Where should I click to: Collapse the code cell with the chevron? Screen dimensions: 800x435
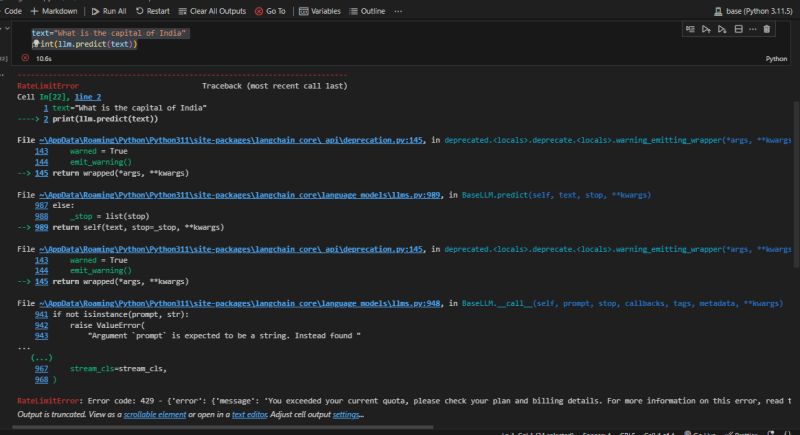tap(7, 29)
